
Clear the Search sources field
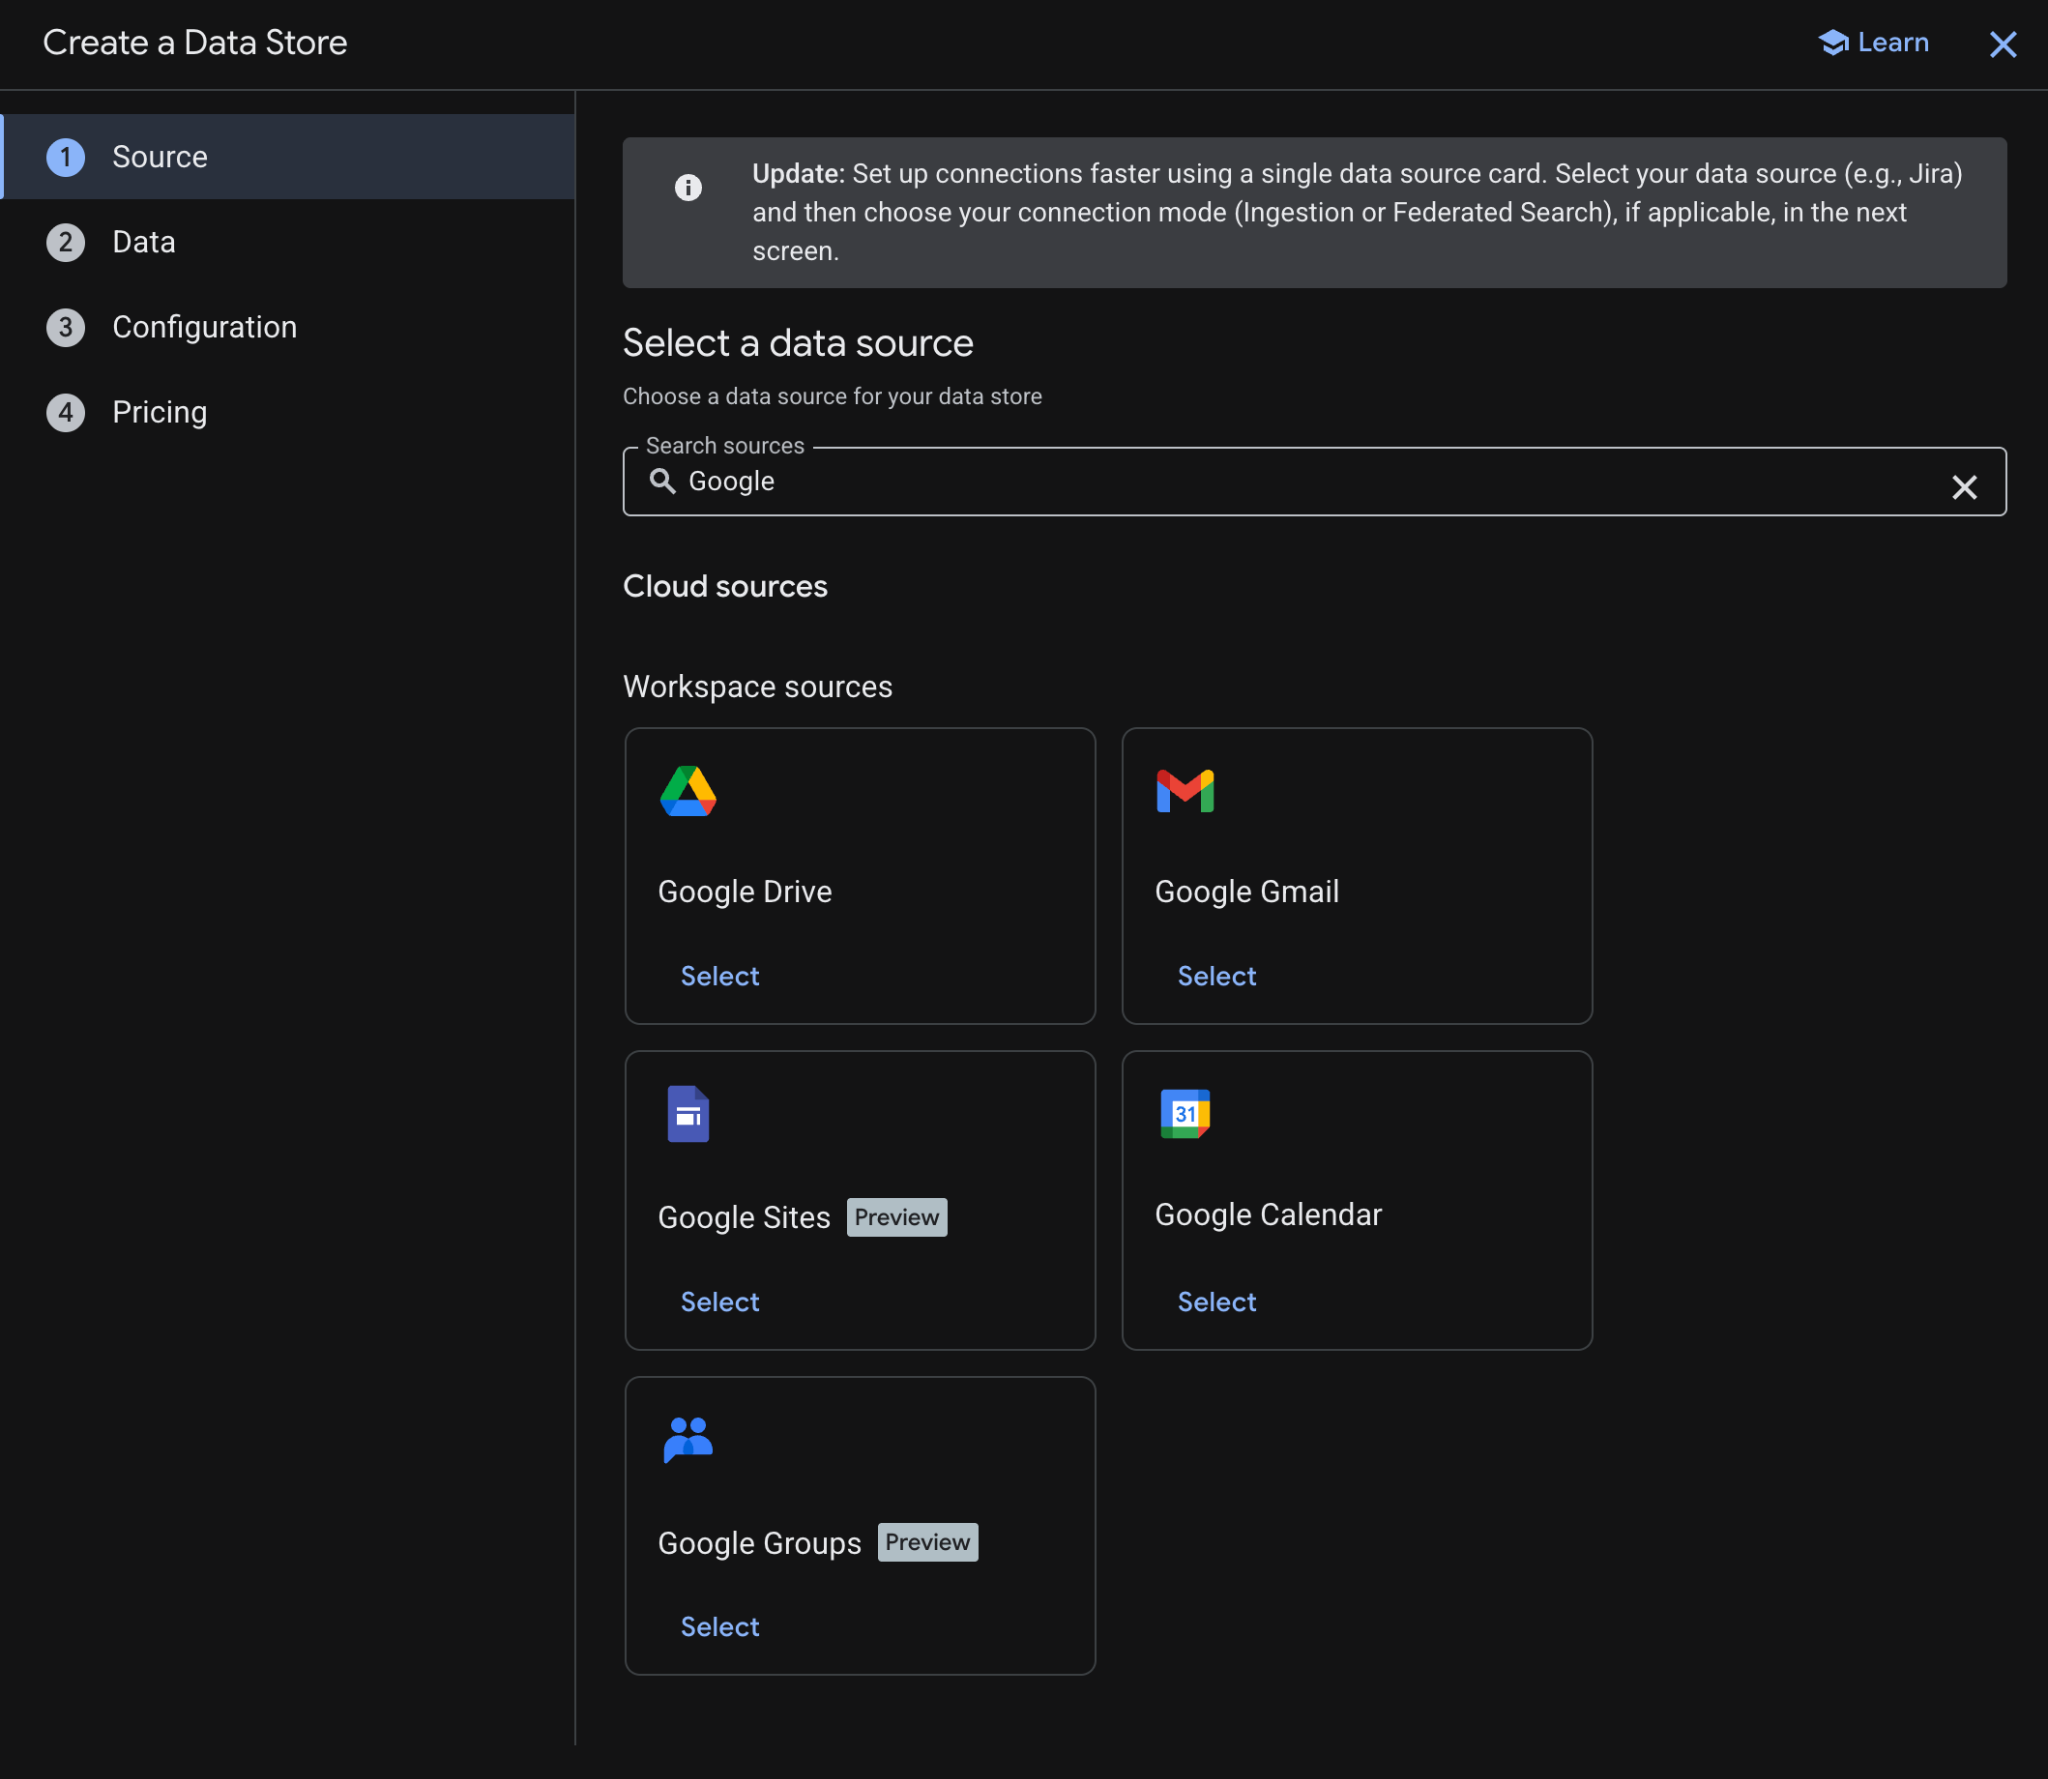[x=1964, y=487]
